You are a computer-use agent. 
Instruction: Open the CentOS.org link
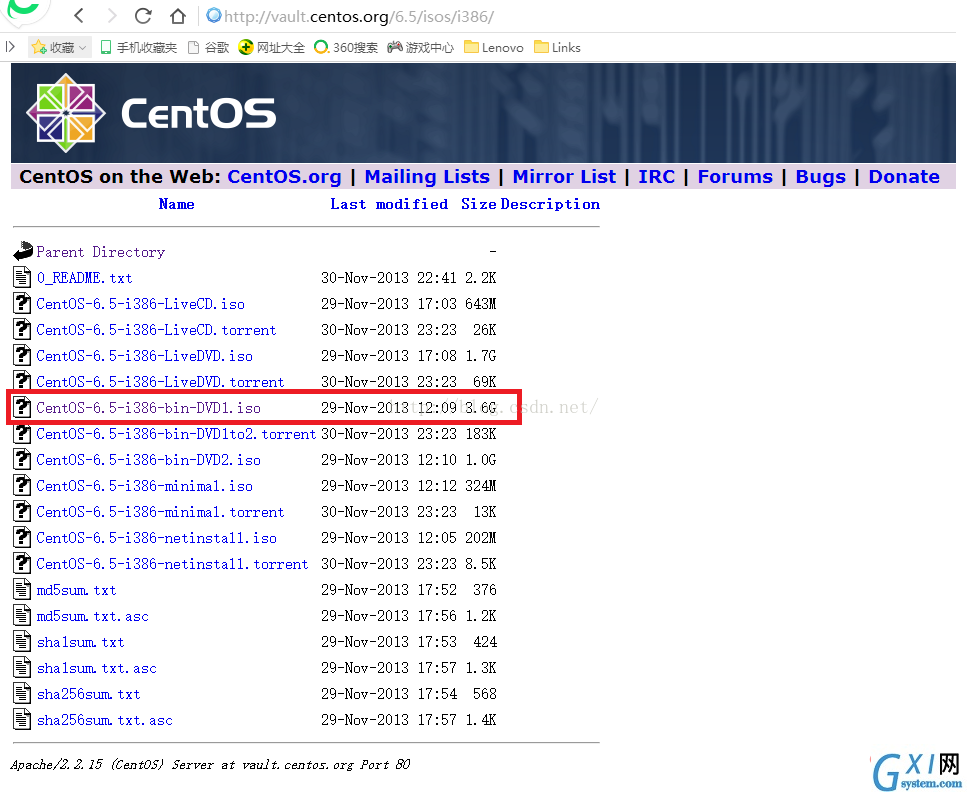pyautogui.click(x=284, y=177)
